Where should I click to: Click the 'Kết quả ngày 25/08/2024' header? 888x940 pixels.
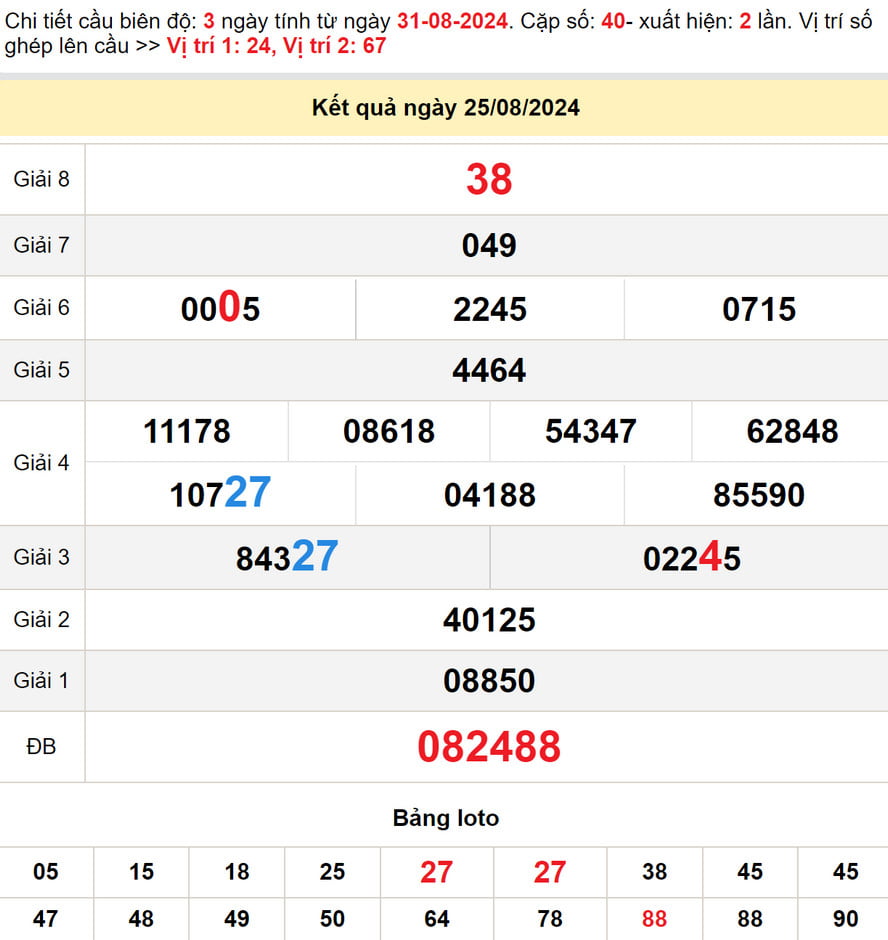(445, 108)
